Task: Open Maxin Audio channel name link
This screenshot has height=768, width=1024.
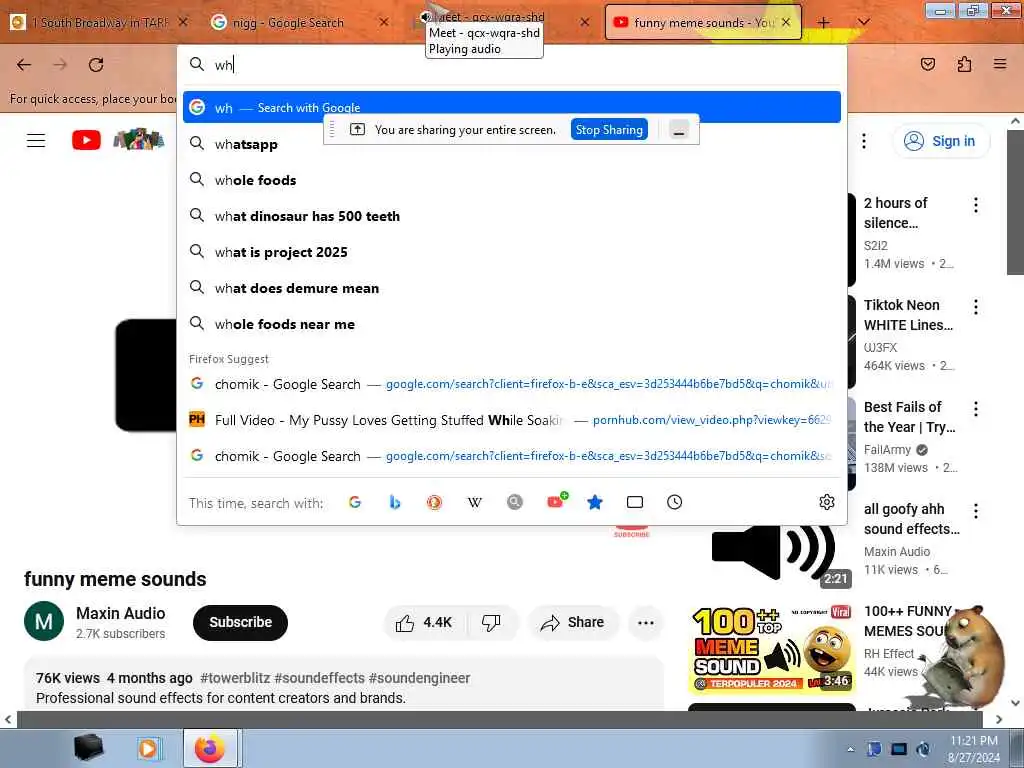Action: tap(121, 613)
